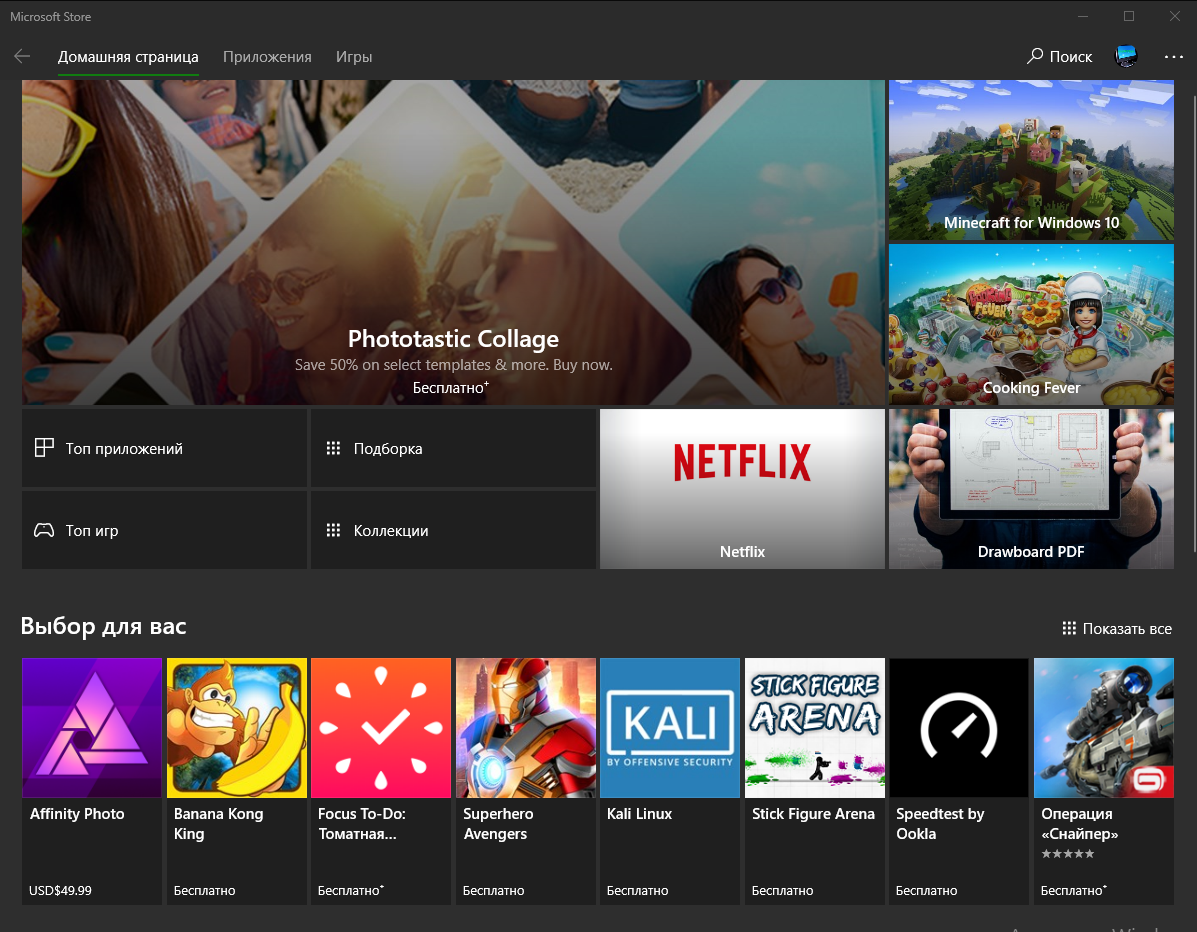Image resolution: width=1197 pixels, height=932 pixels.
Task: Open Cooking Fever tile
Action: [x=1031, y=324]
